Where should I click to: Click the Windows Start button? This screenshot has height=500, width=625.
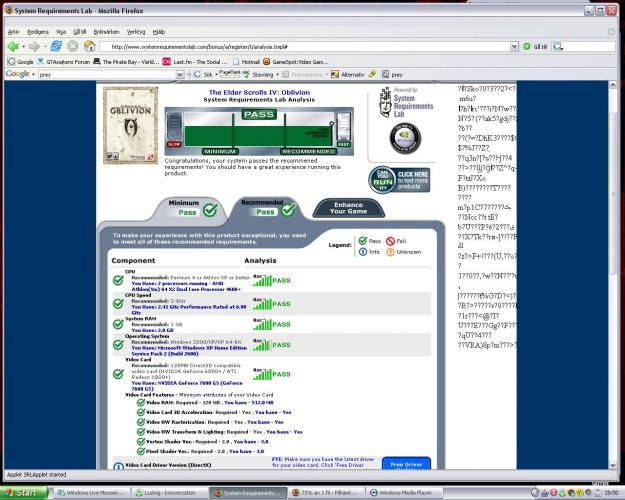(x=25, y=492)
